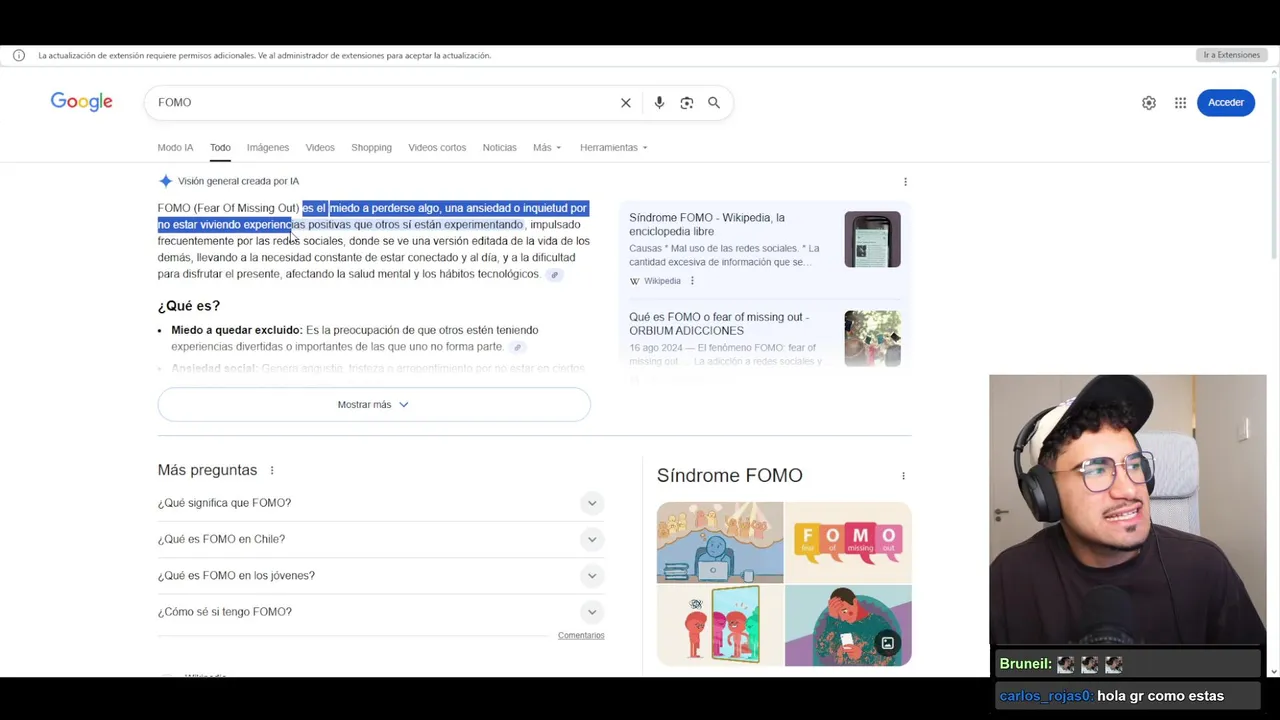Open search by image camera icon
The image size is (1280, 720).
click(687, 102)
